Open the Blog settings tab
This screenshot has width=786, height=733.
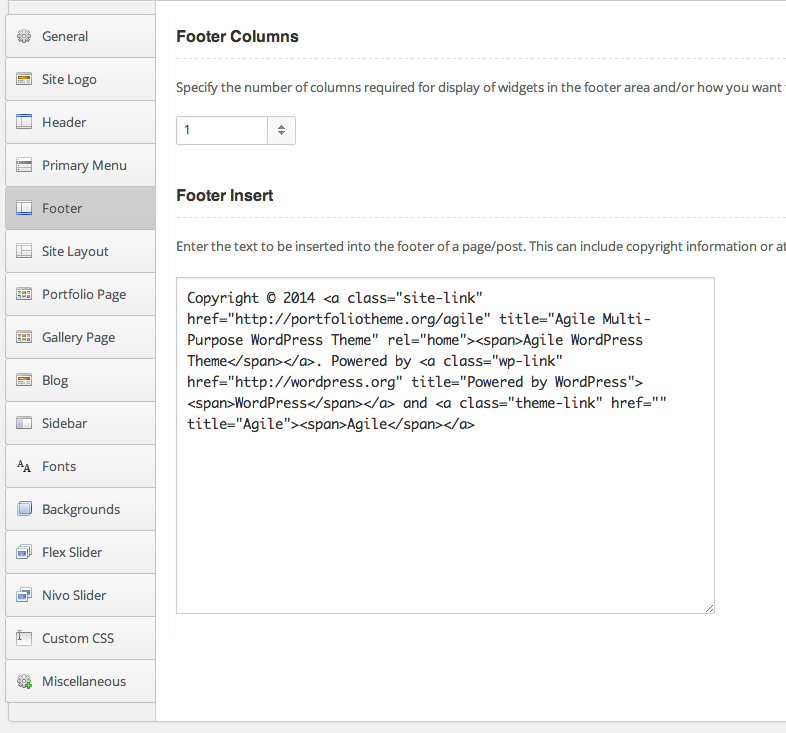(x=80, y=381)
